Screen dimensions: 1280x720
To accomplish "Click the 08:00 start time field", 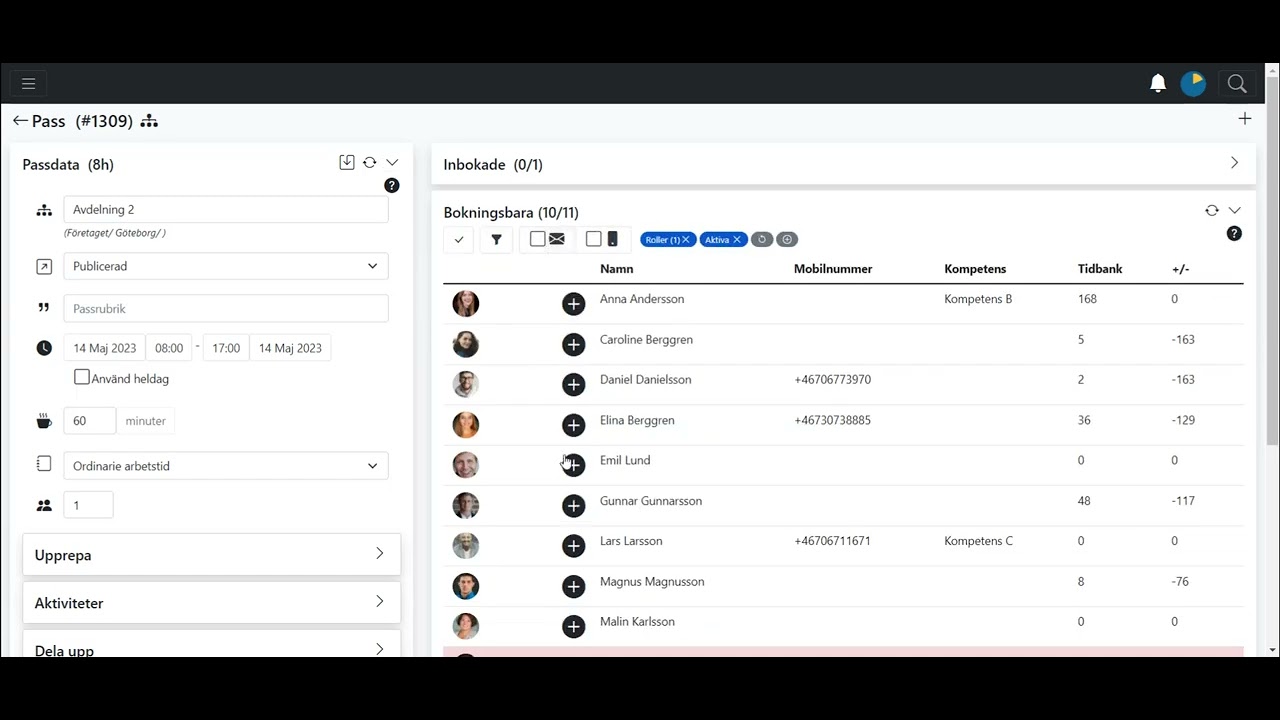I will 169,348.
